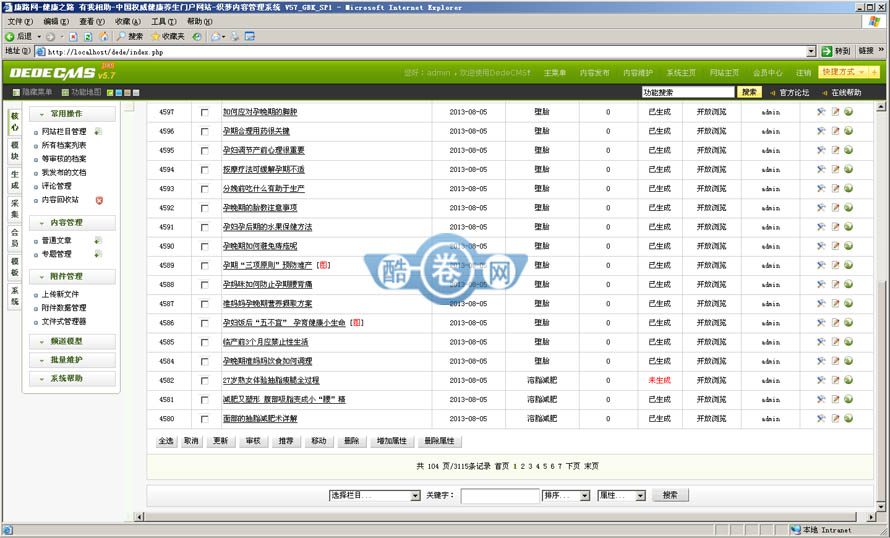The height and width of the screenshot is (538, 890).
Task: Open the 文件(F) menu
Action: pos(20,22)
